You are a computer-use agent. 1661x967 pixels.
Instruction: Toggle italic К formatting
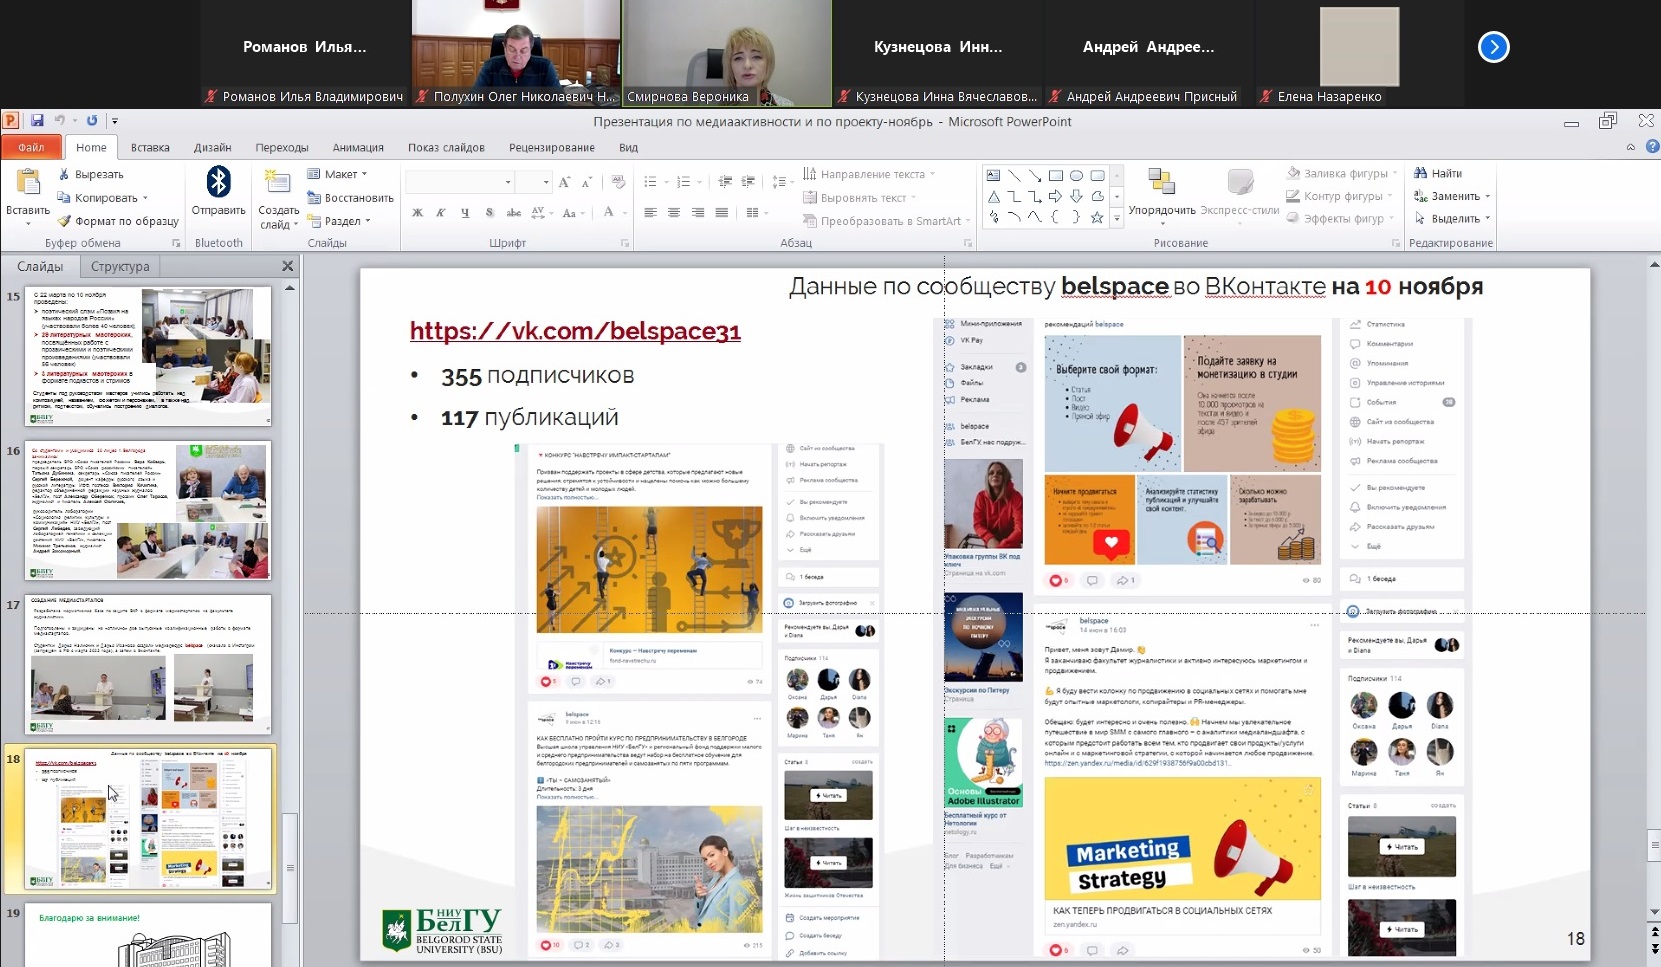pos(441,213)
